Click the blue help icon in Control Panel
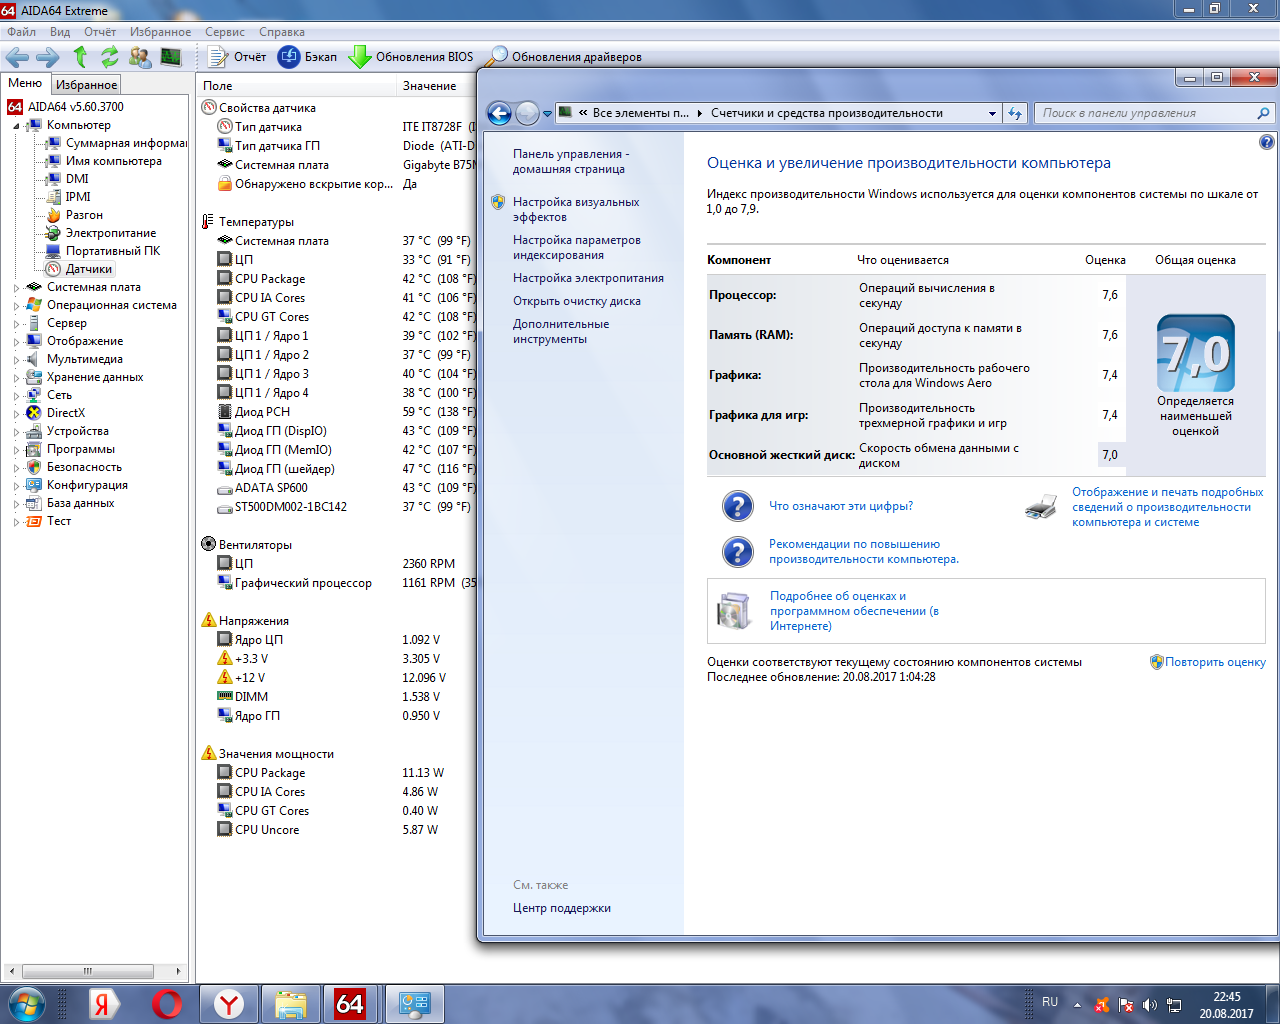The image size is (1280, 1024). pos(1266,142)
